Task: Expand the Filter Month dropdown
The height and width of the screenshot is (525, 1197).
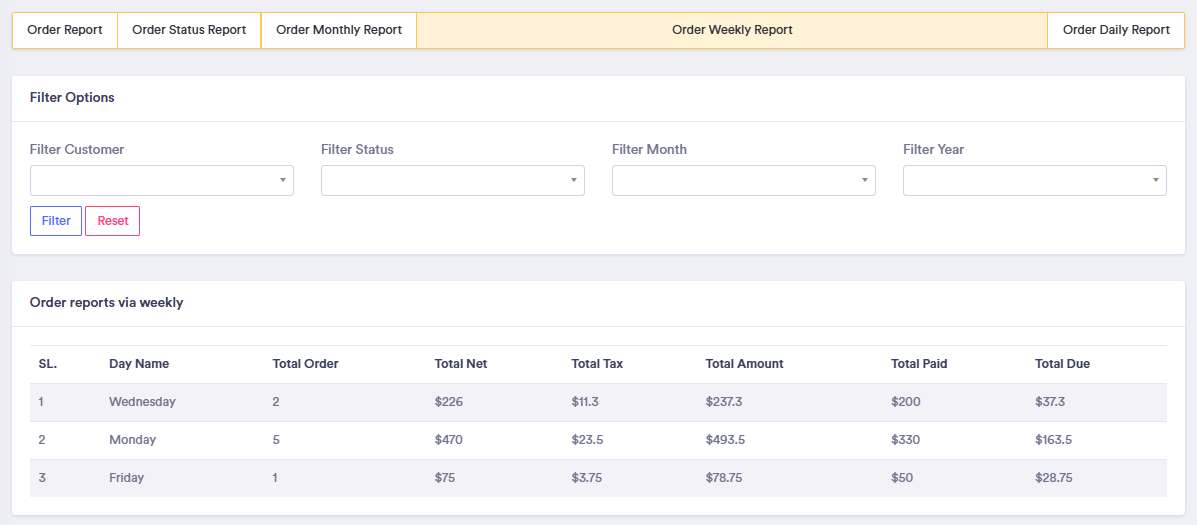Action: point(744,180)
